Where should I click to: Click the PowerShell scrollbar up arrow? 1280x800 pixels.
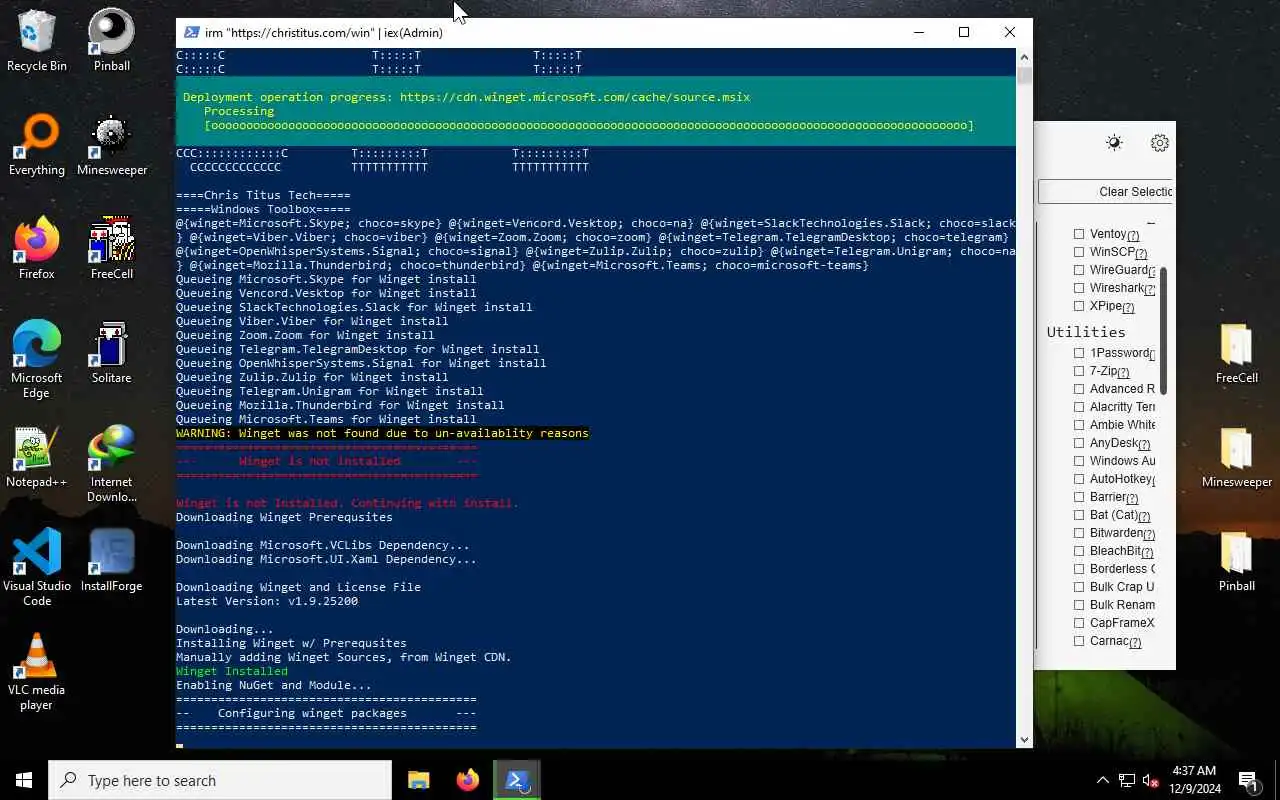[x=1024, y=55]
